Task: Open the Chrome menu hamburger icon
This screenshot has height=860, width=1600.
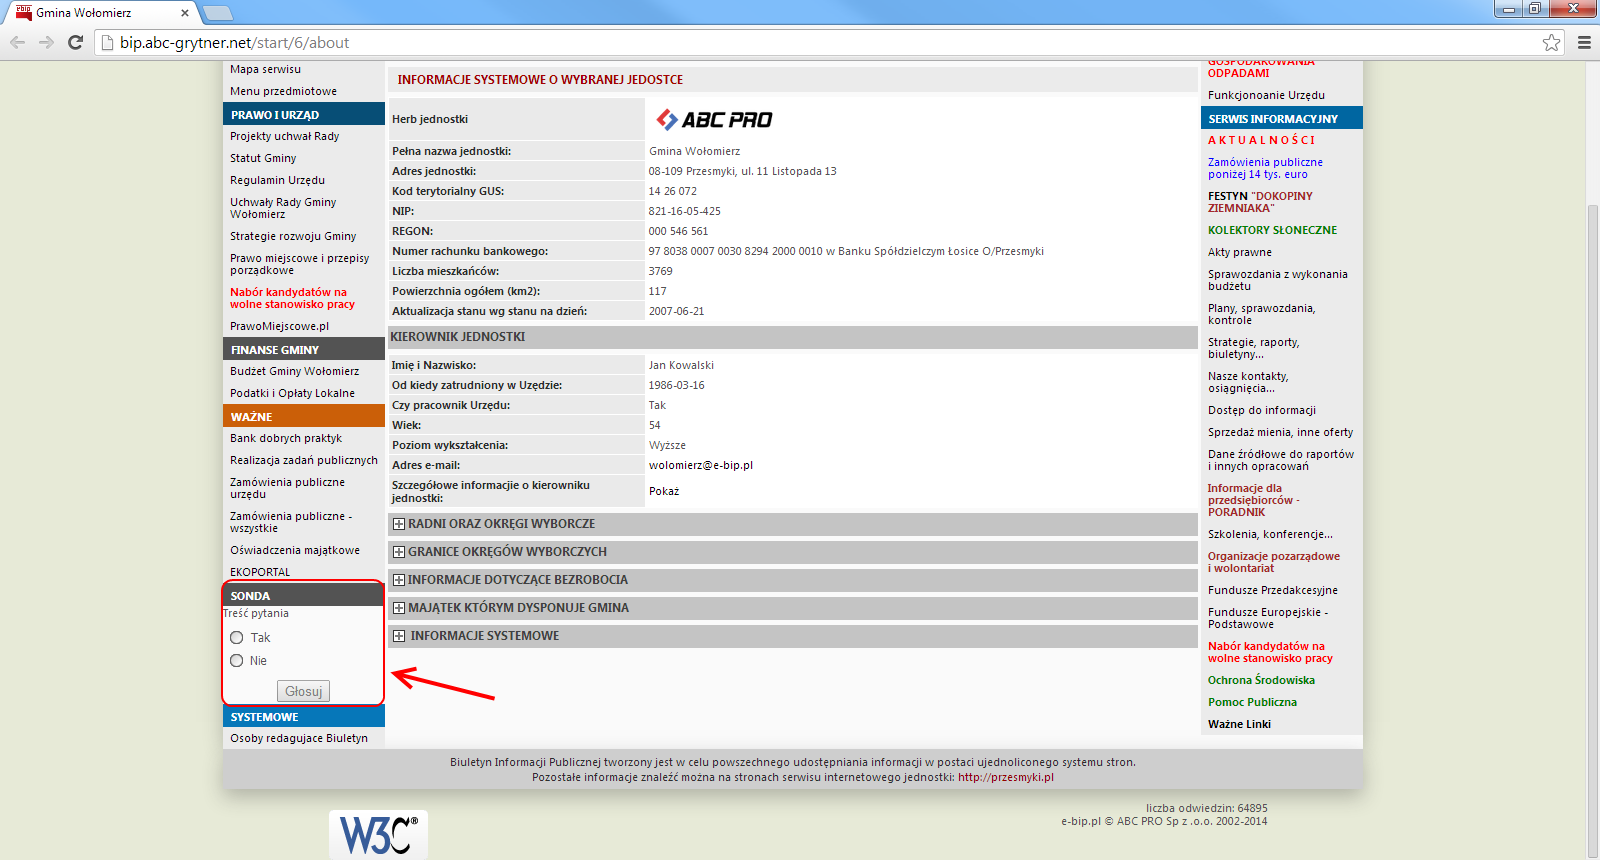Action: click(x=1584, y=42)
